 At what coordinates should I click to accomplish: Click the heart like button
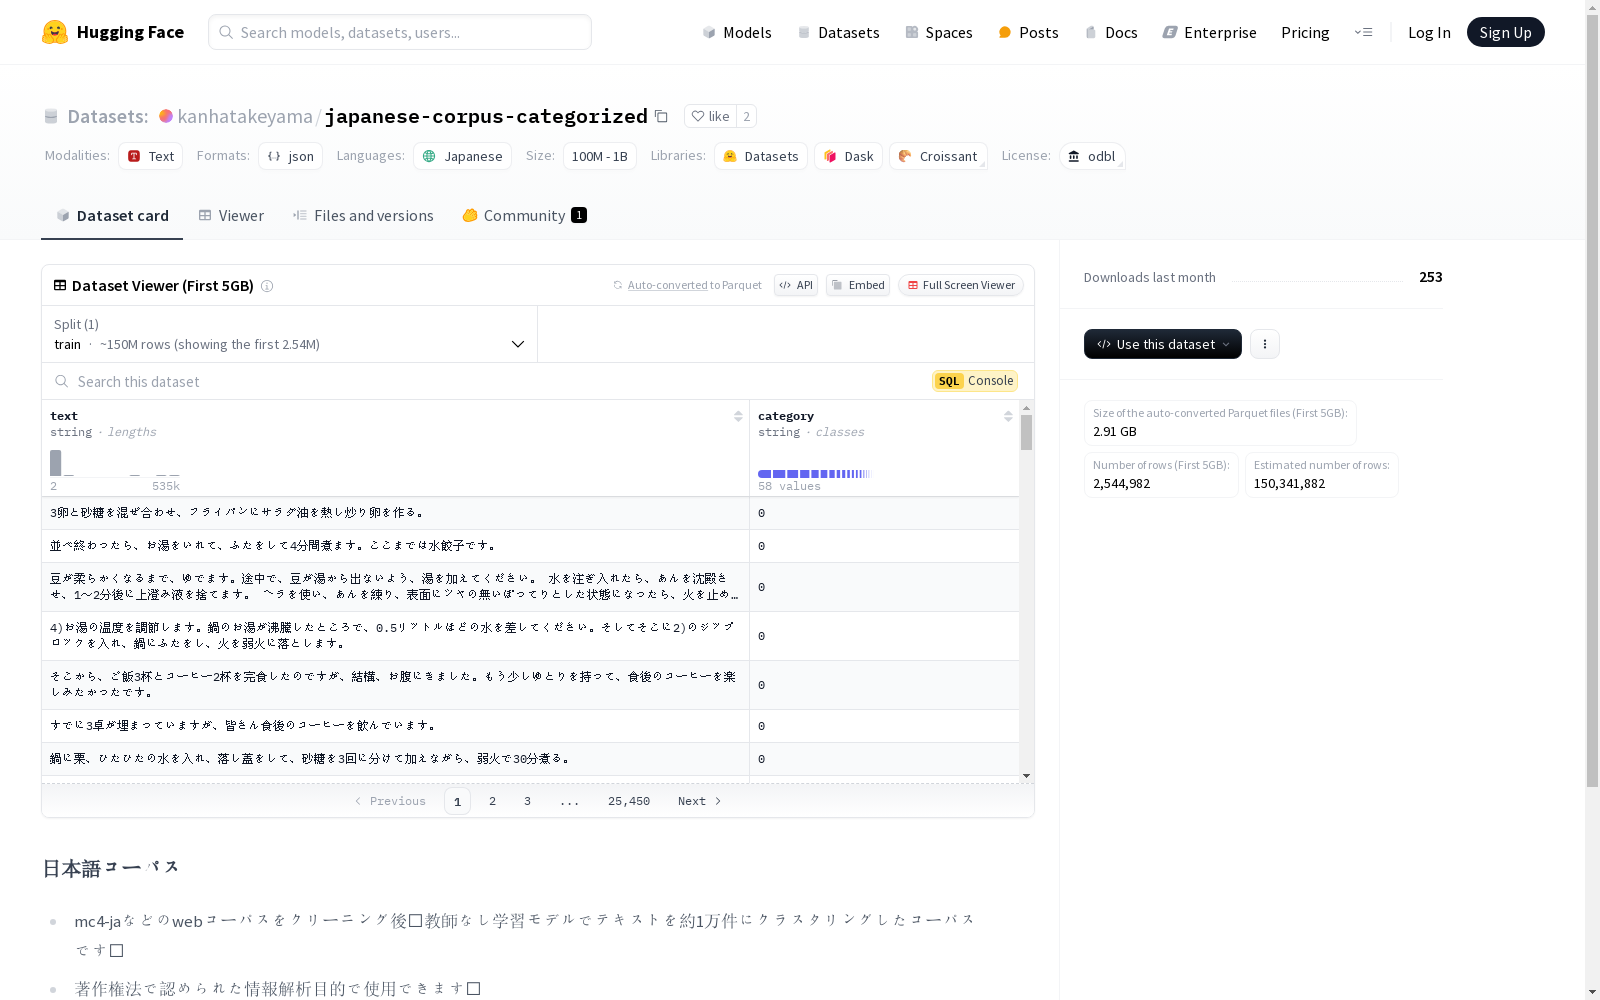click(710, 116)
